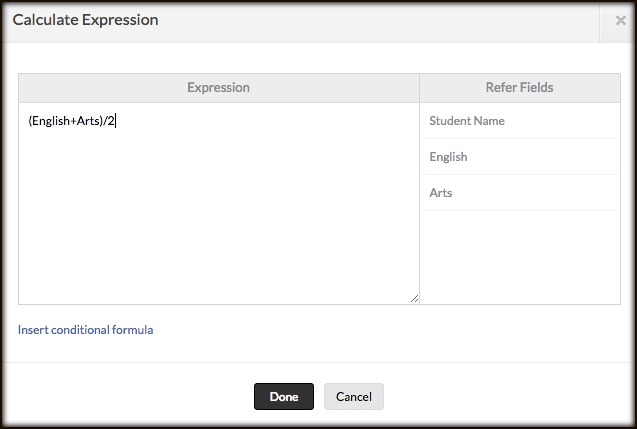This screenshot has height=429, width=637.
Task: Click the closing parenthesis before the slash
Action: click(x=102, y=122)
